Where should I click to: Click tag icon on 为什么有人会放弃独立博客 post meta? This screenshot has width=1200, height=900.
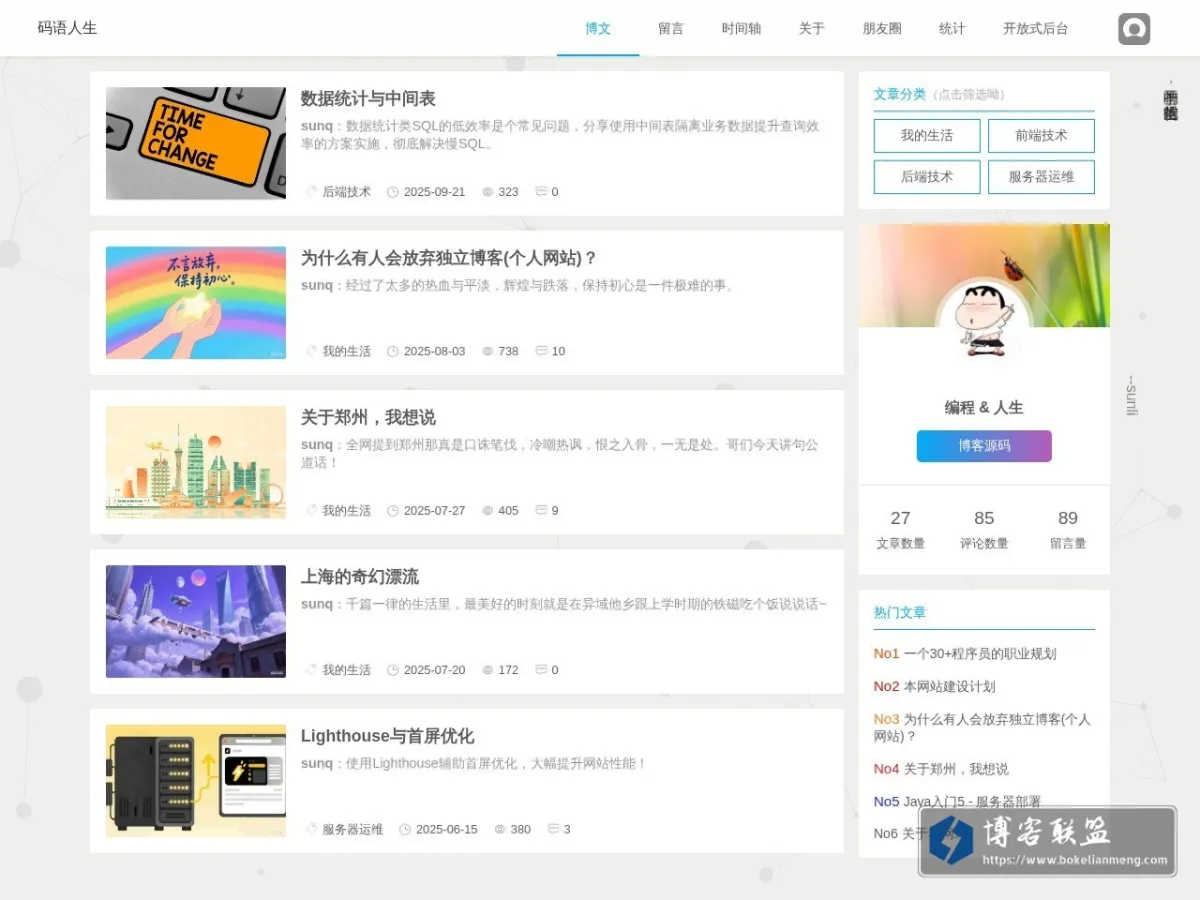coord(311,351)
